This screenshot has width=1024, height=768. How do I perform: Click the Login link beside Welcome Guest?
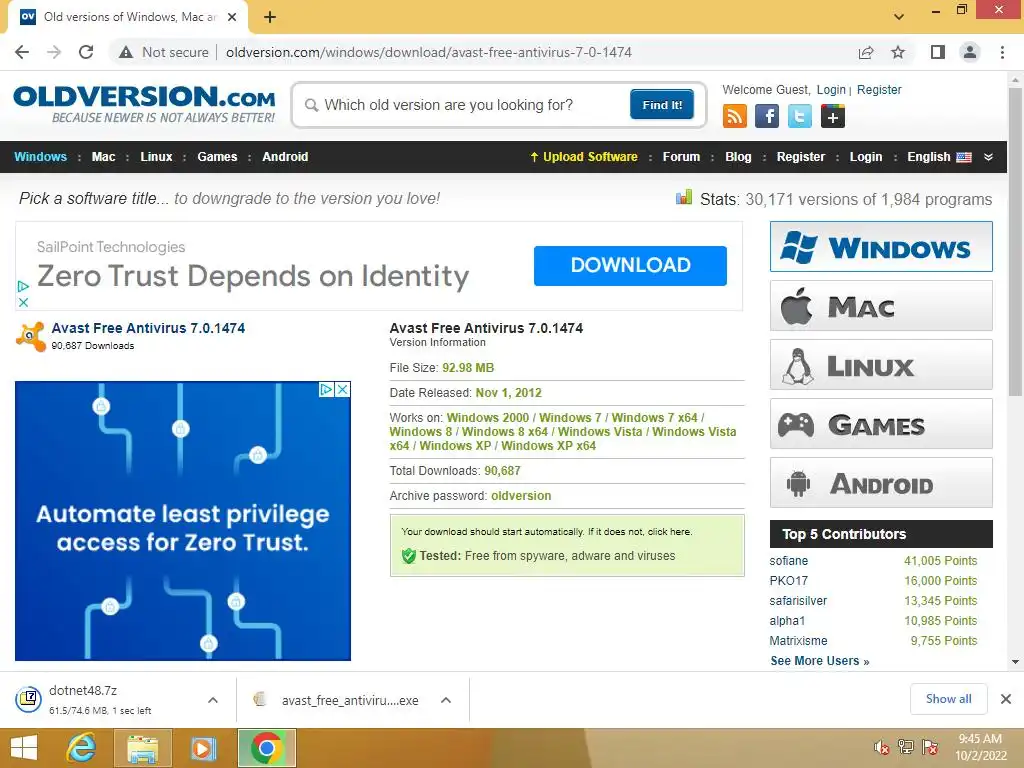coord(831,89)
